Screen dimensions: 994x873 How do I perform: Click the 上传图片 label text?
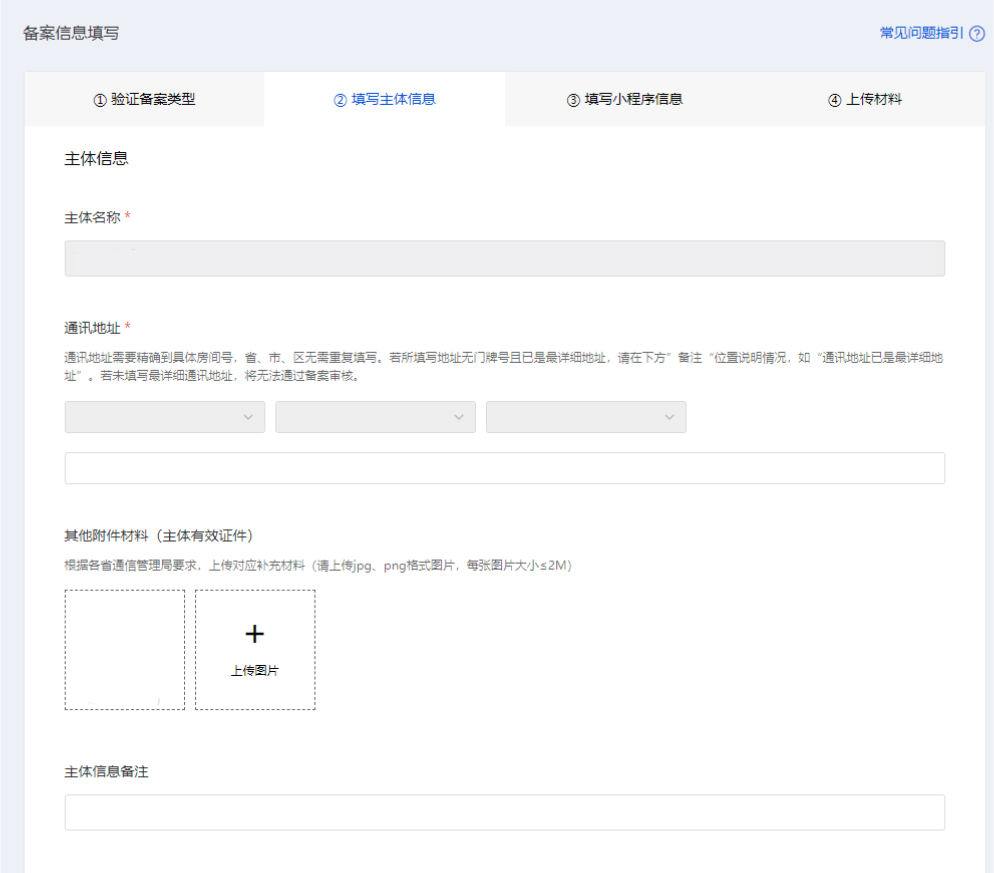[254, 671]
